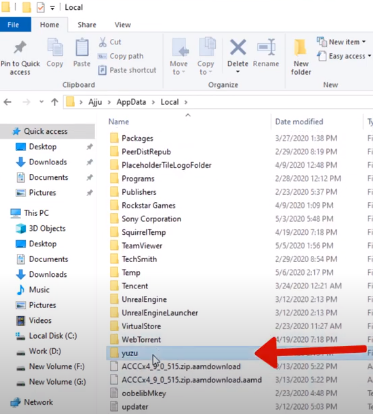Switch to the View ribbon tab
The width and height of the screenshot is (373, 414).
[x=123, y=25]
